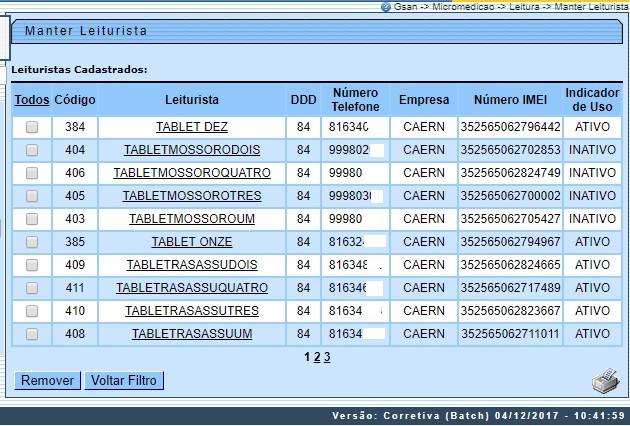Go to page 2 of results

coord(316,357)
